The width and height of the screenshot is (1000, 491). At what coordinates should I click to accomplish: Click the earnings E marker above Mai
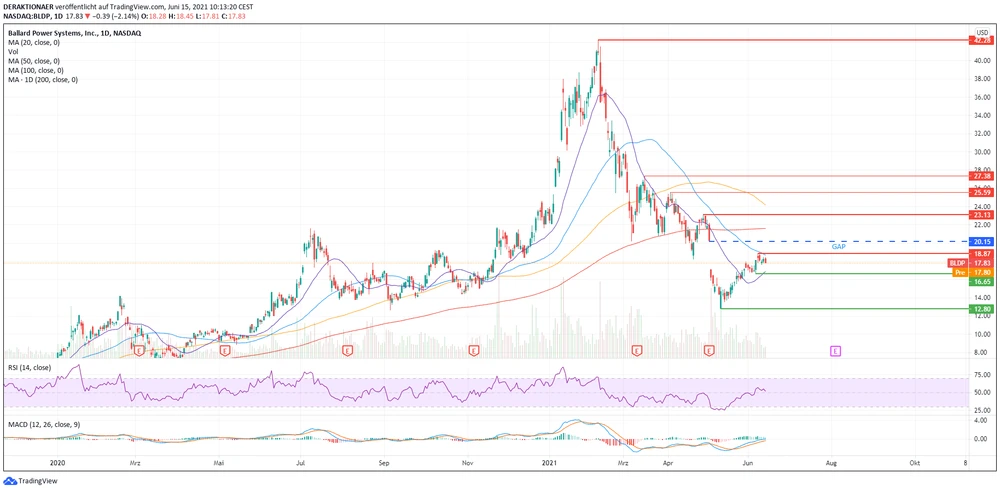225,351
